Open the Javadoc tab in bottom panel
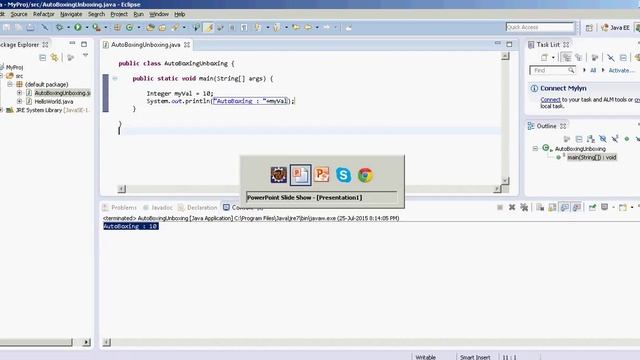This screenshot has width=640, height=360. pyautogui.click(x=158, y=207)
